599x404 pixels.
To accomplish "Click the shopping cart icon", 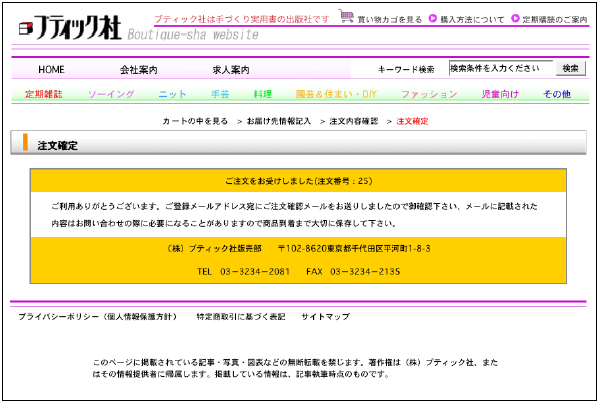I will coord(346,16).
